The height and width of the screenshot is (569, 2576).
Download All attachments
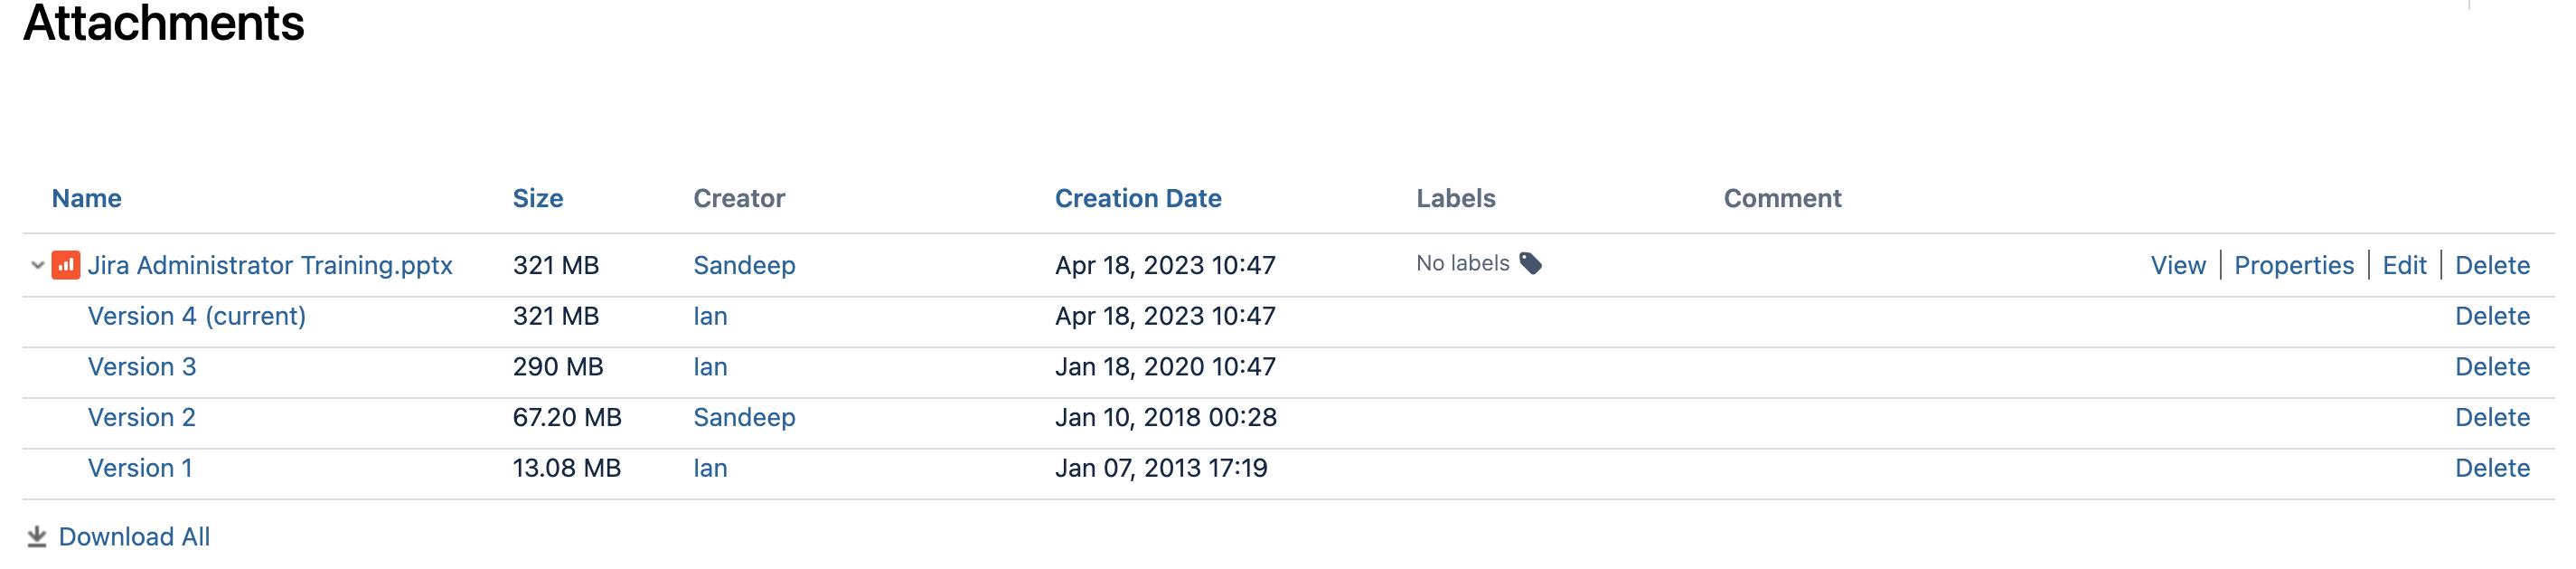(136, 536)
